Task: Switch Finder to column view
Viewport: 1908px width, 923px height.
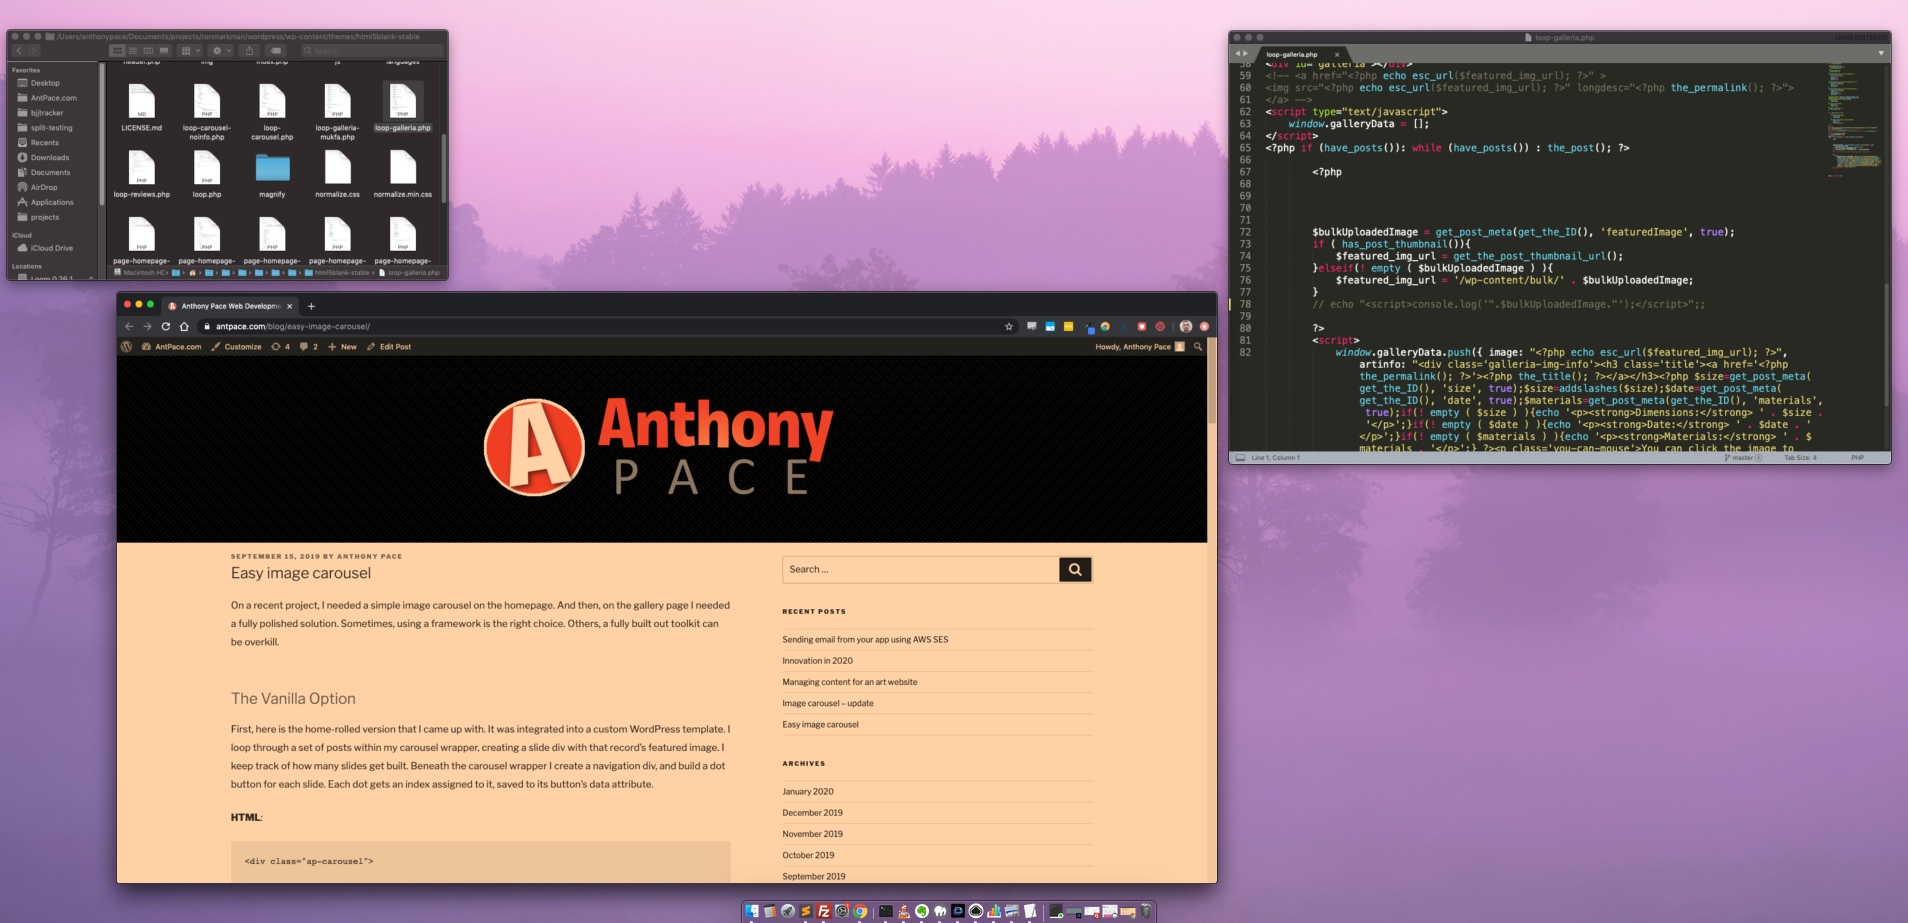Action: tap(148, 50)
